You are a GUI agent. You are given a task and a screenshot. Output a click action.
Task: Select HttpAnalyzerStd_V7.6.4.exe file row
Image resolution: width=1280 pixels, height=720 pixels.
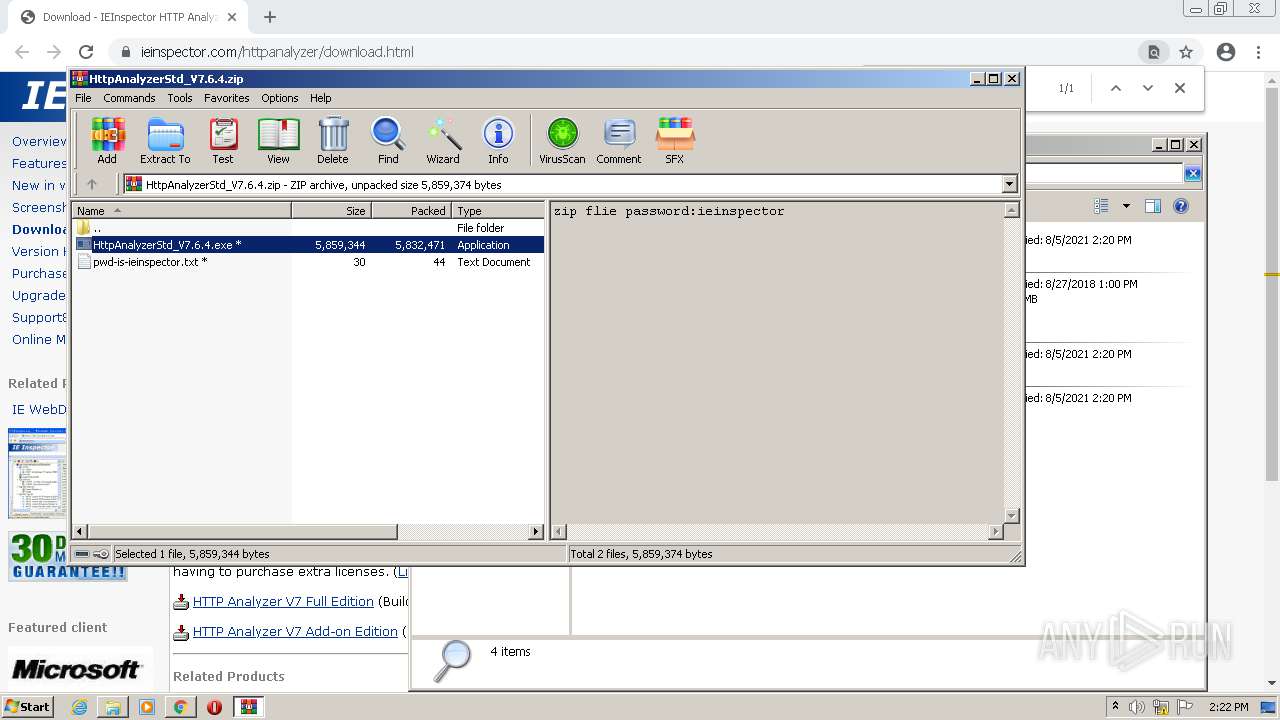(309, 245)
